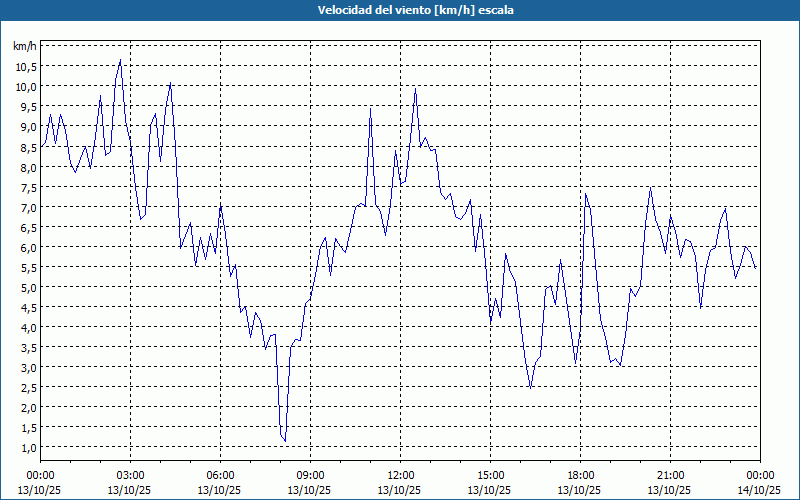Click the 03:00 time label
This screenshot has height=500, width=800.
point(130,475)
